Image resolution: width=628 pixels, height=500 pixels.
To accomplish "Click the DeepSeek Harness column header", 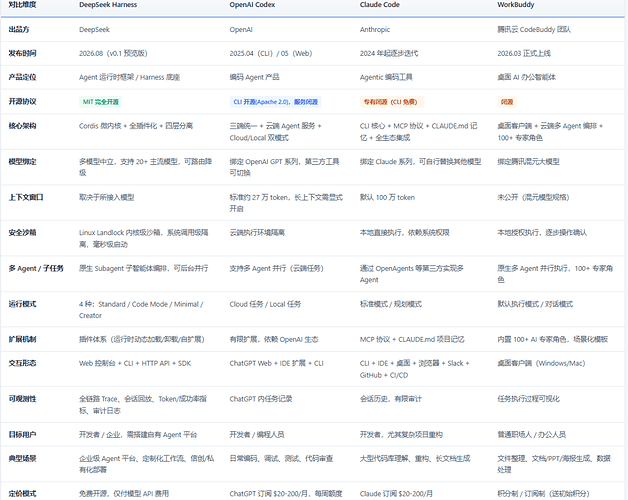I will [x=108, y=5].
